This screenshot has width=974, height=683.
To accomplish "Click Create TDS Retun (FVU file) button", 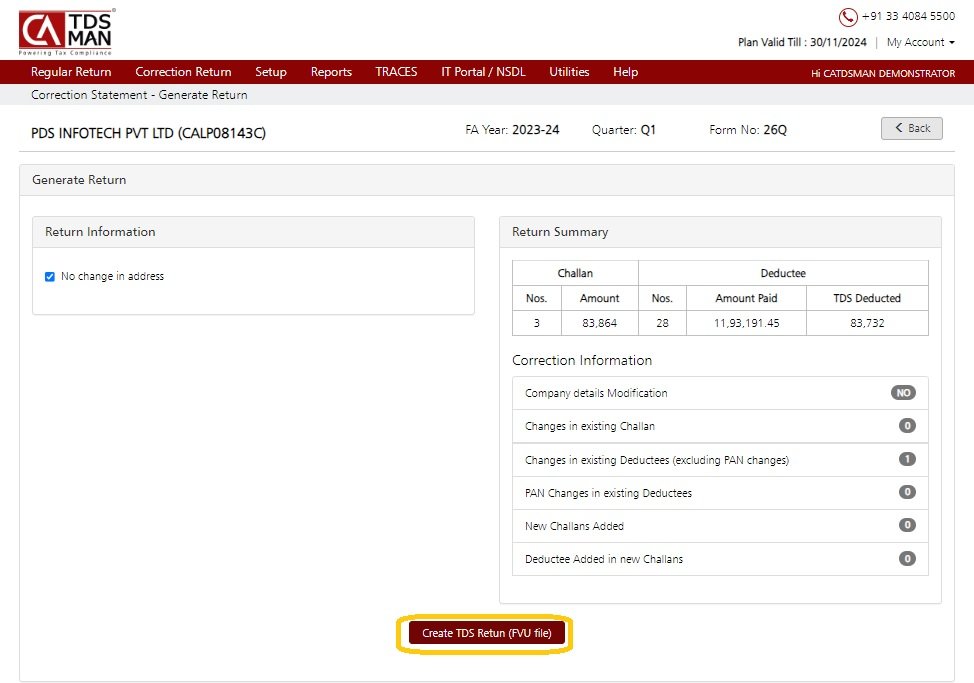I will point(486,633).
